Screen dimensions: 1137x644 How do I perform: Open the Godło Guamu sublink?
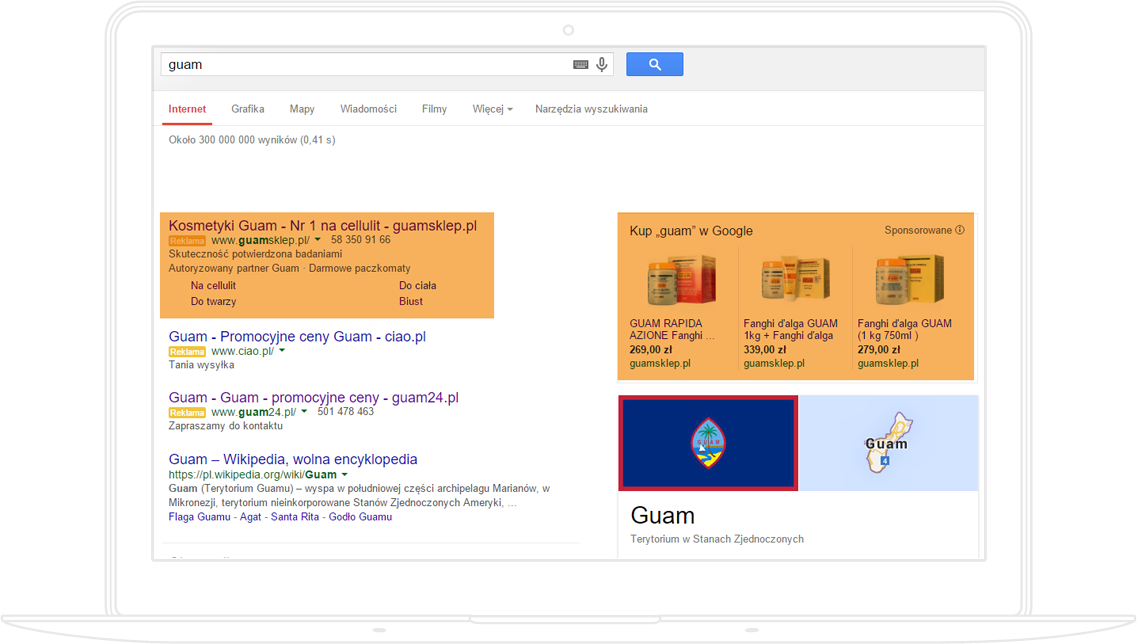pos(360,517)
